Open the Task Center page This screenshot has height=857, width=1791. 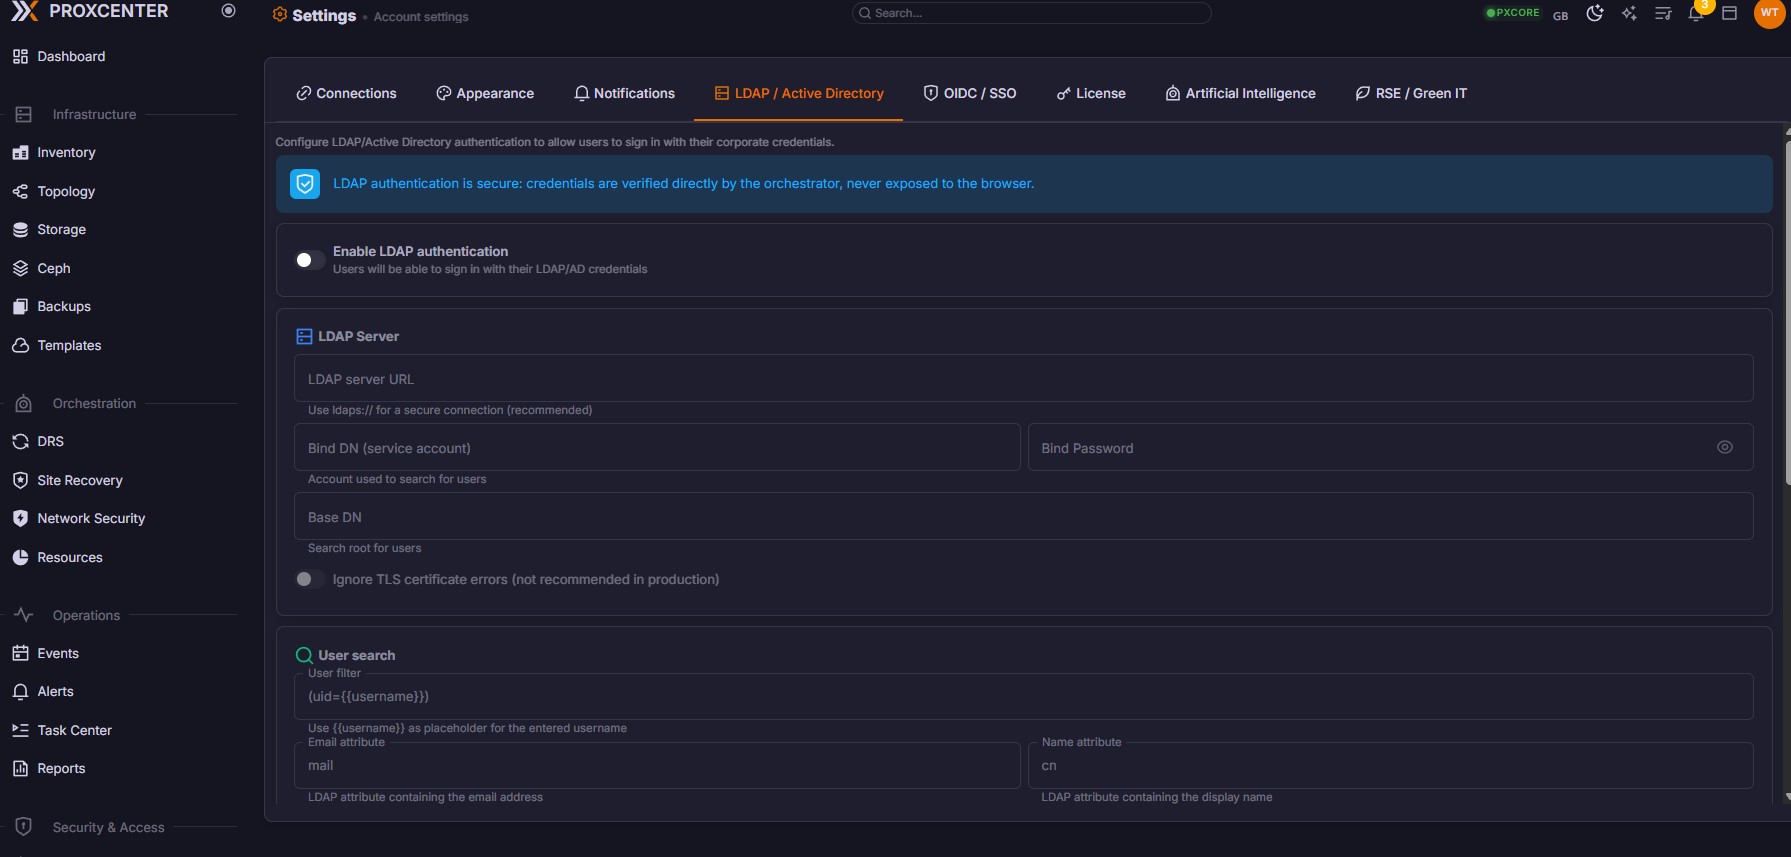point(74,730)
